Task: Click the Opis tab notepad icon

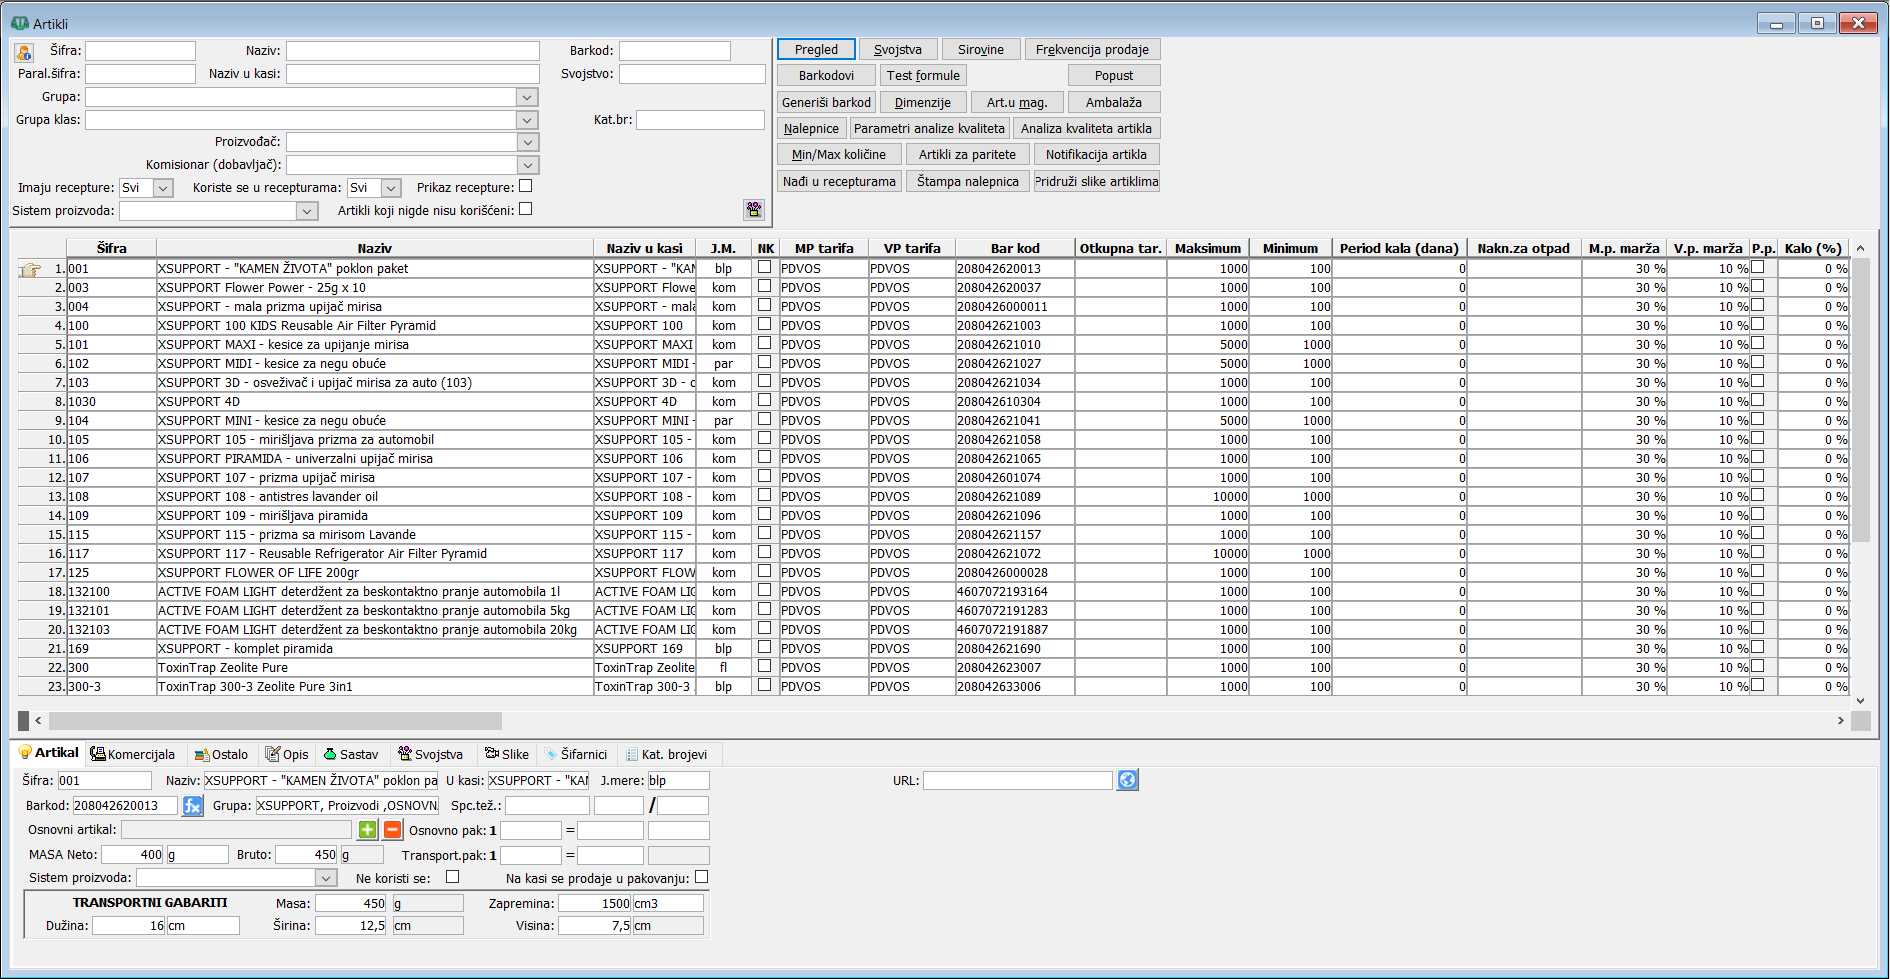Action: 273,754
